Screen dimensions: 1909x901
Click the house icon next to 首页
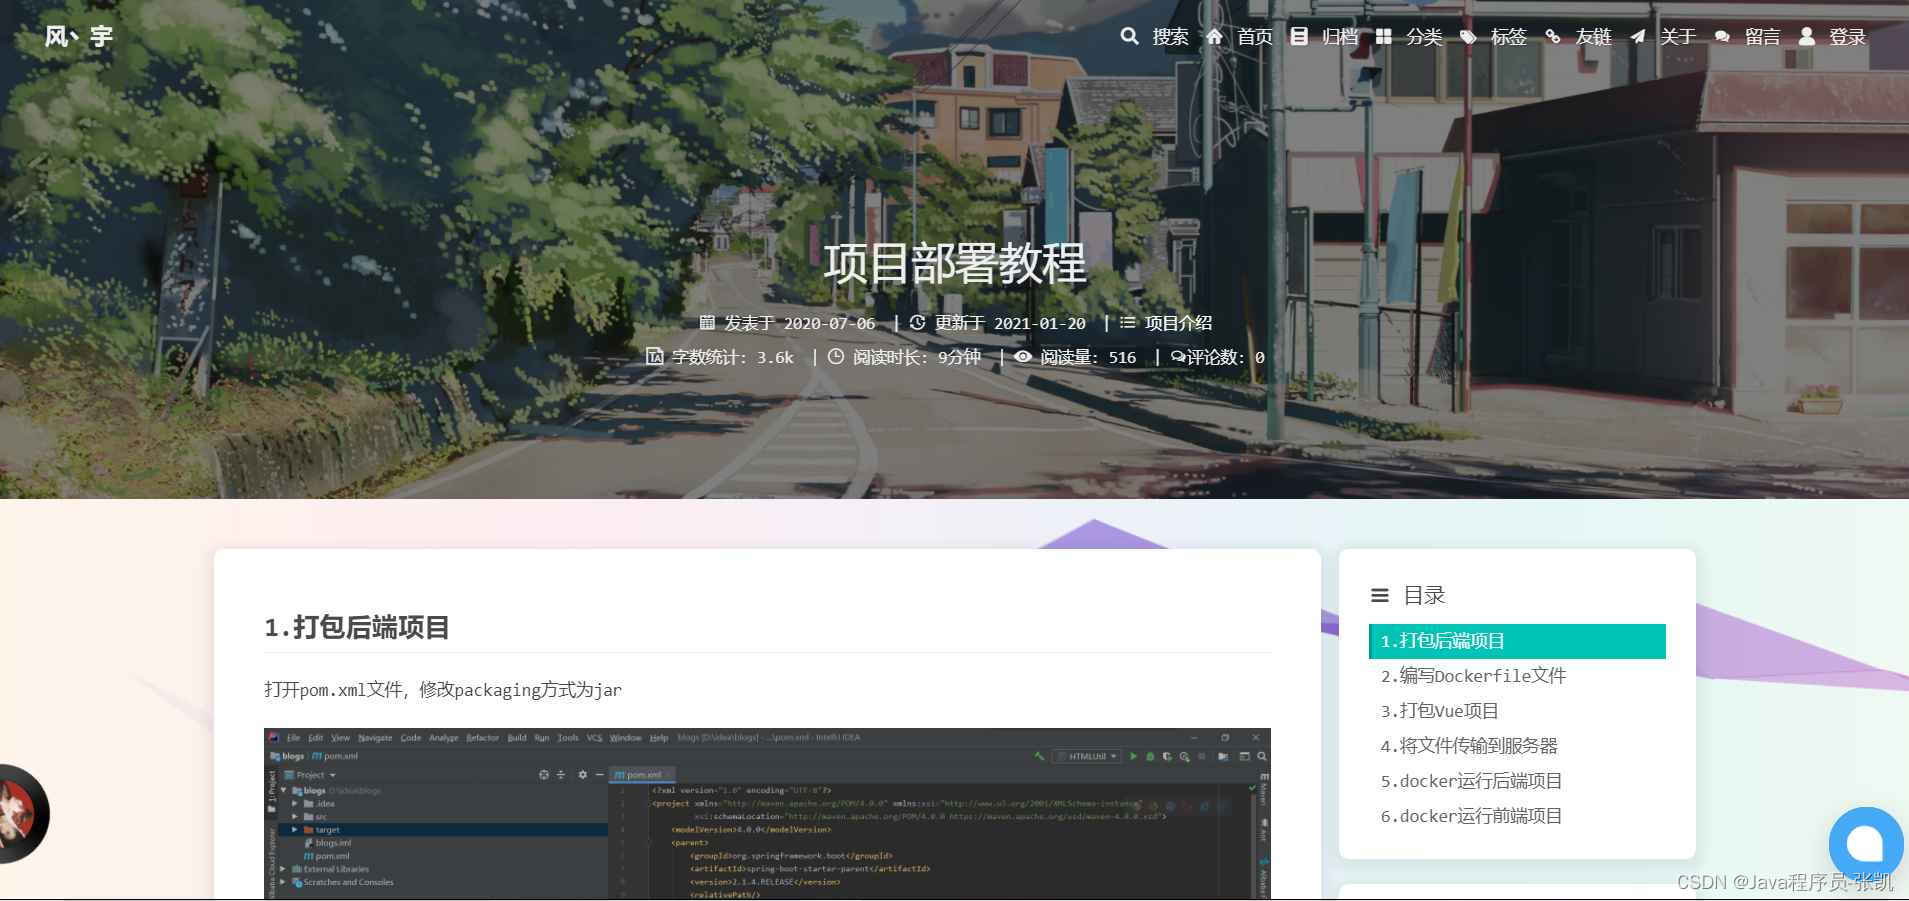click(x=1214, y=36)
